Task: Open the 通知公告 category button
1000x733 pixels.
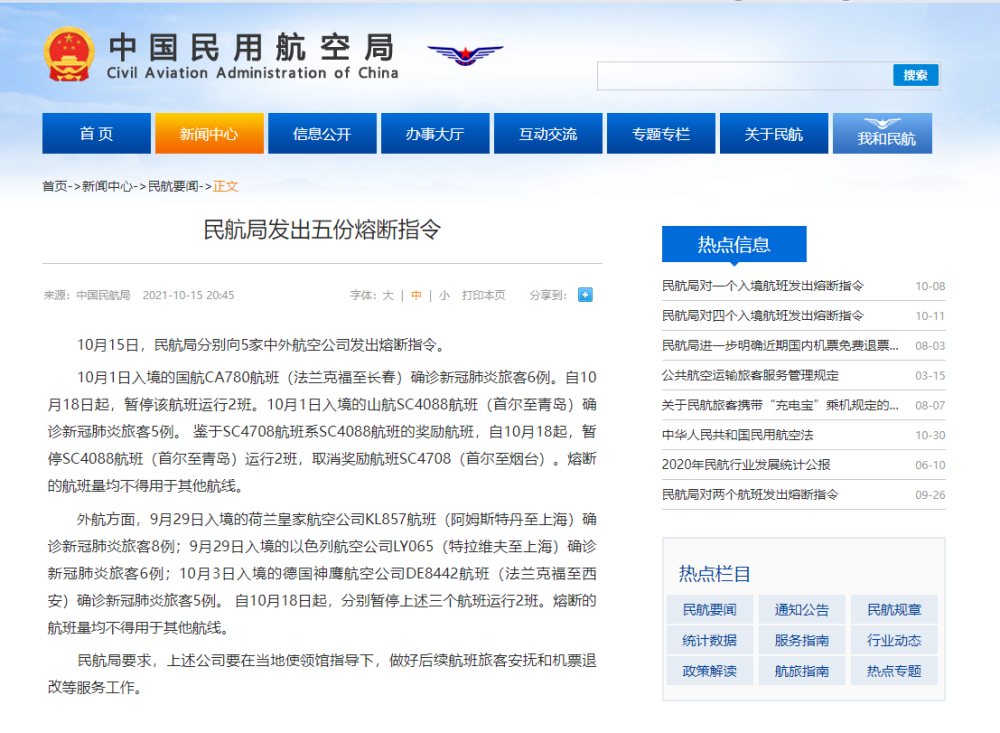Action: (802, 610)
